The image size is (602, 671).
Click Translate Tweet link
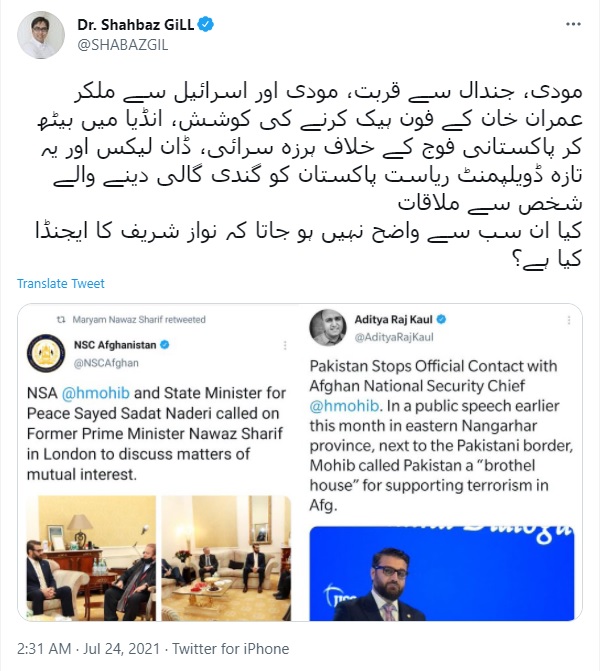(60, 283)
